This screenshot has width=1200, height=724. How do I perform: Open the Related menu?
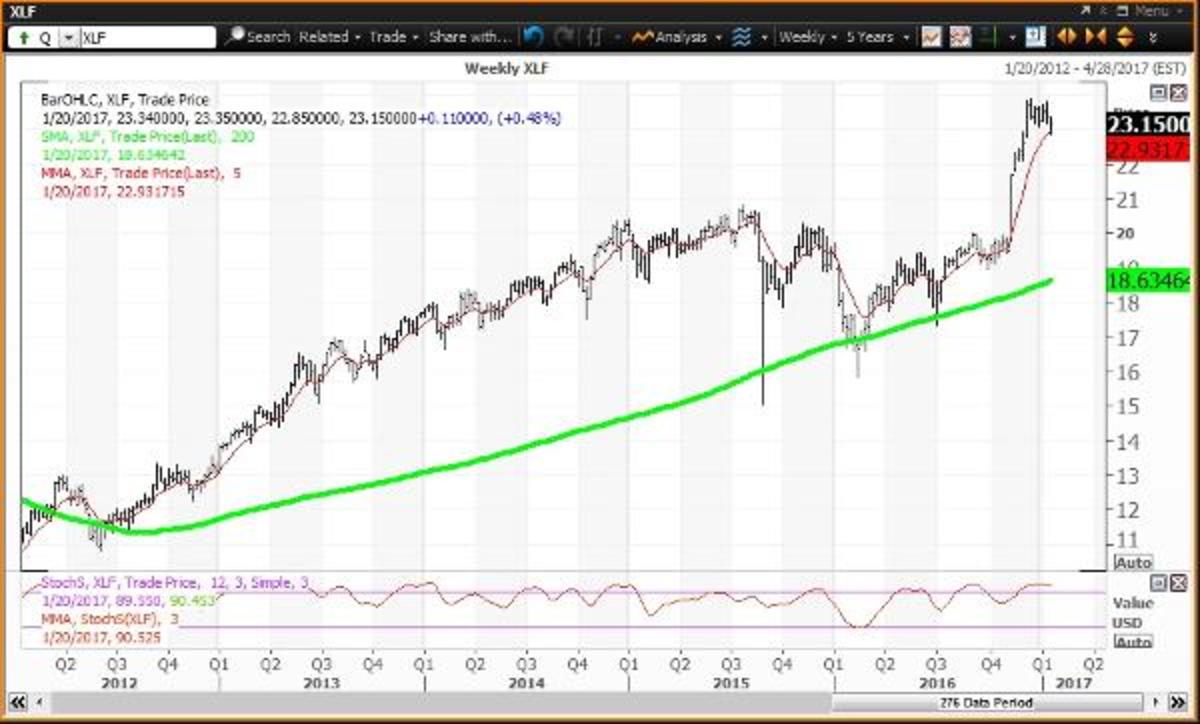click(x=328, y=37)
